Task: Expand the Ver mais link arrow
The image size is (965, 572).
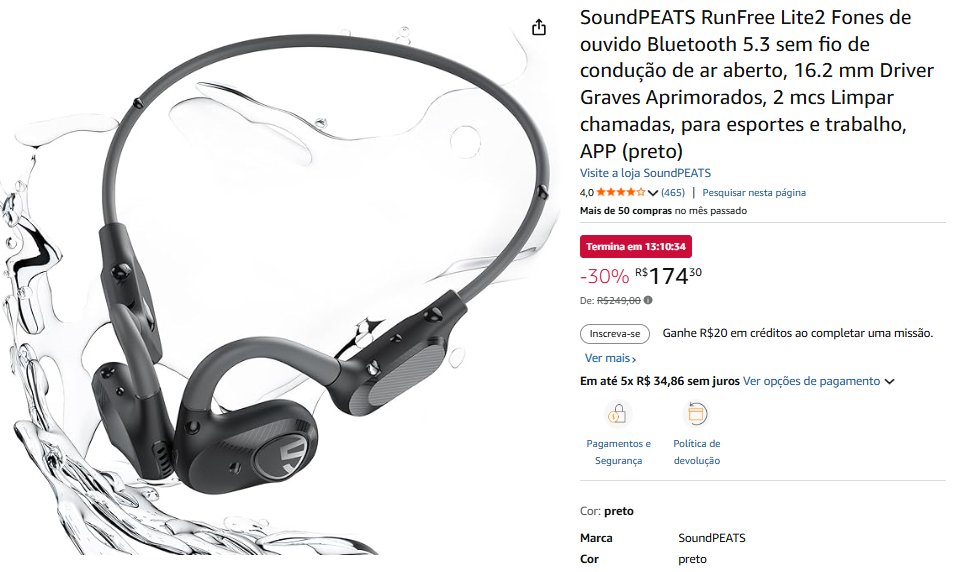Action: [634, 359]
